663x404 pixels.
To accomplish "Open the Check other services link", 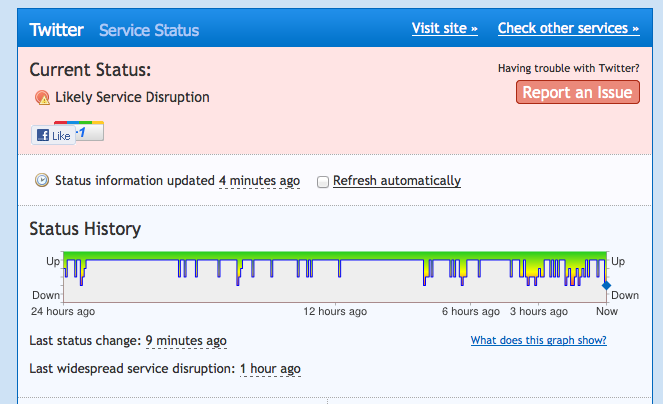I will click(568, 28).
